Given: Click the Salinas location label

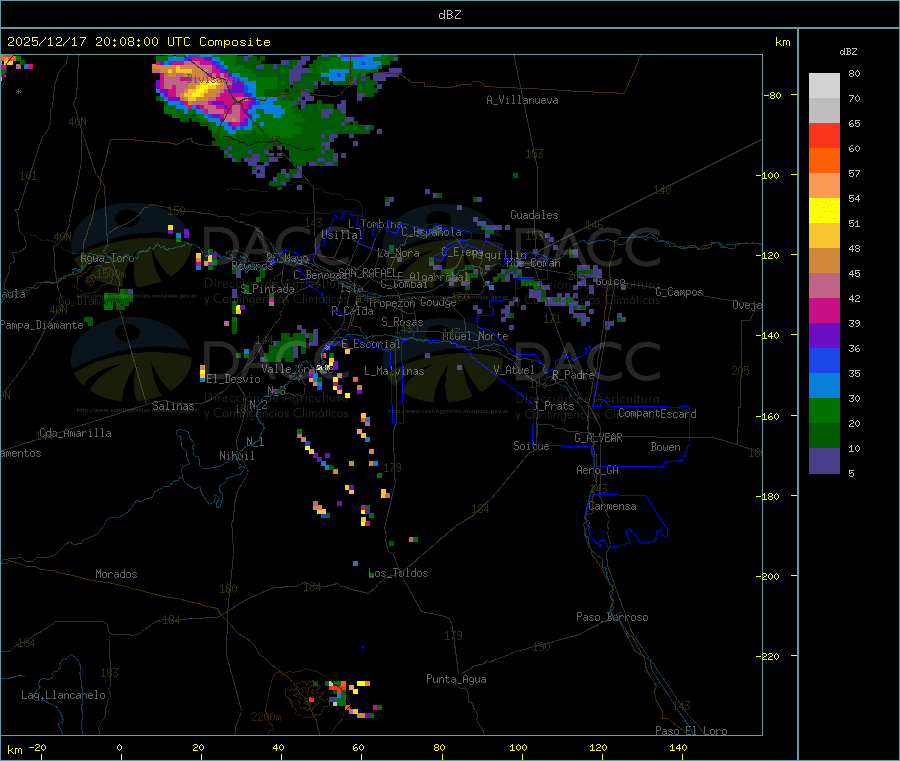Looking at the screenshot, I should click(x=173, y=406).
